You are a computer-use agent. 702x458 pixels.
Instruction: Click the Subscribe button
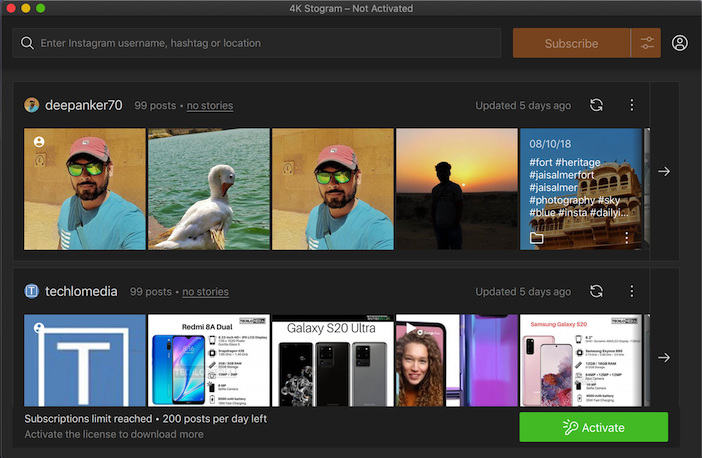571,43
